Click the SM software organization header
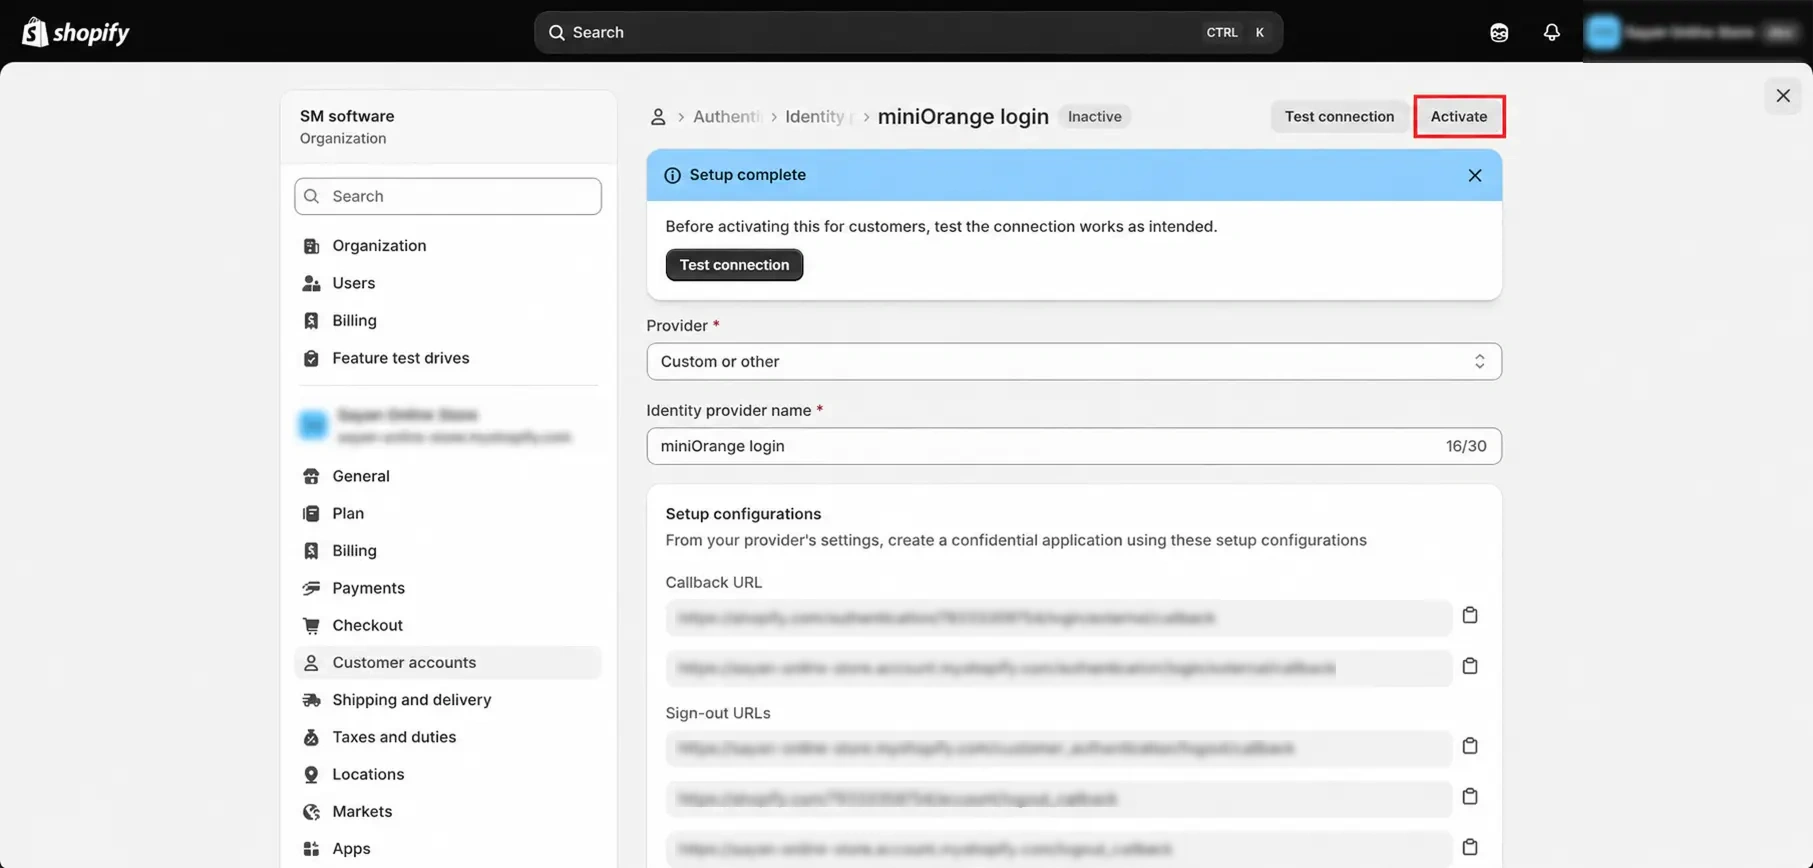The width and height of the screenshot is (1813, 868). pyautogui.click(x=448, y=127)
